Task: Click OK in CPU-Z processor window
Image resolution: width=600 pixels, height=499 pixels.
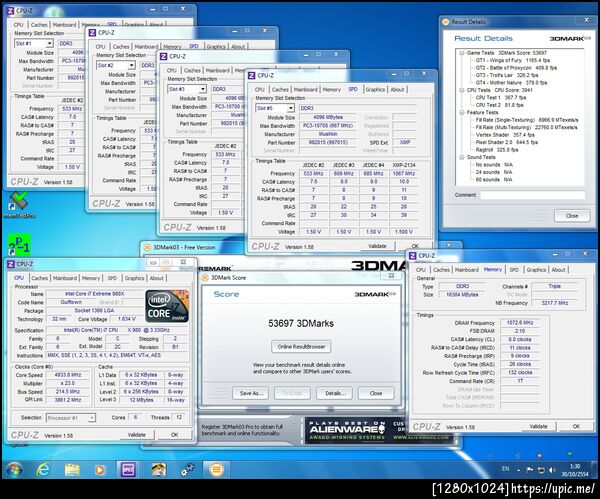Action: click(x=174, y=435)
